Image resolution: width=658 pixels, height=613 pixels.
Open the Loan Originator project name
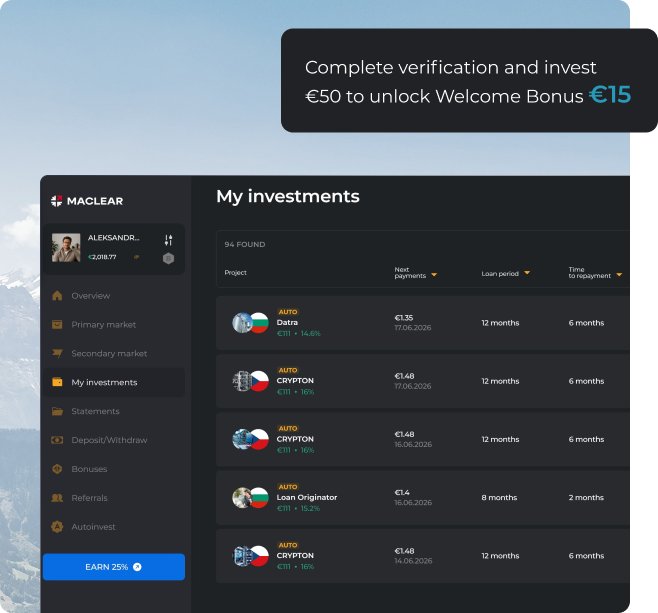[x=307, y=498]
